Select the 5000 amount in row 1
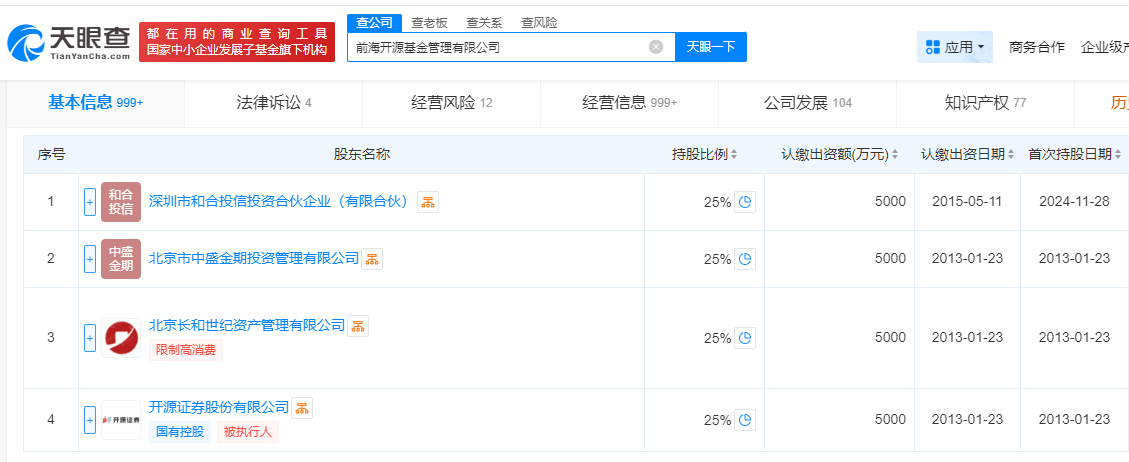Screen dimensions: 1129x462 point(890,202)
